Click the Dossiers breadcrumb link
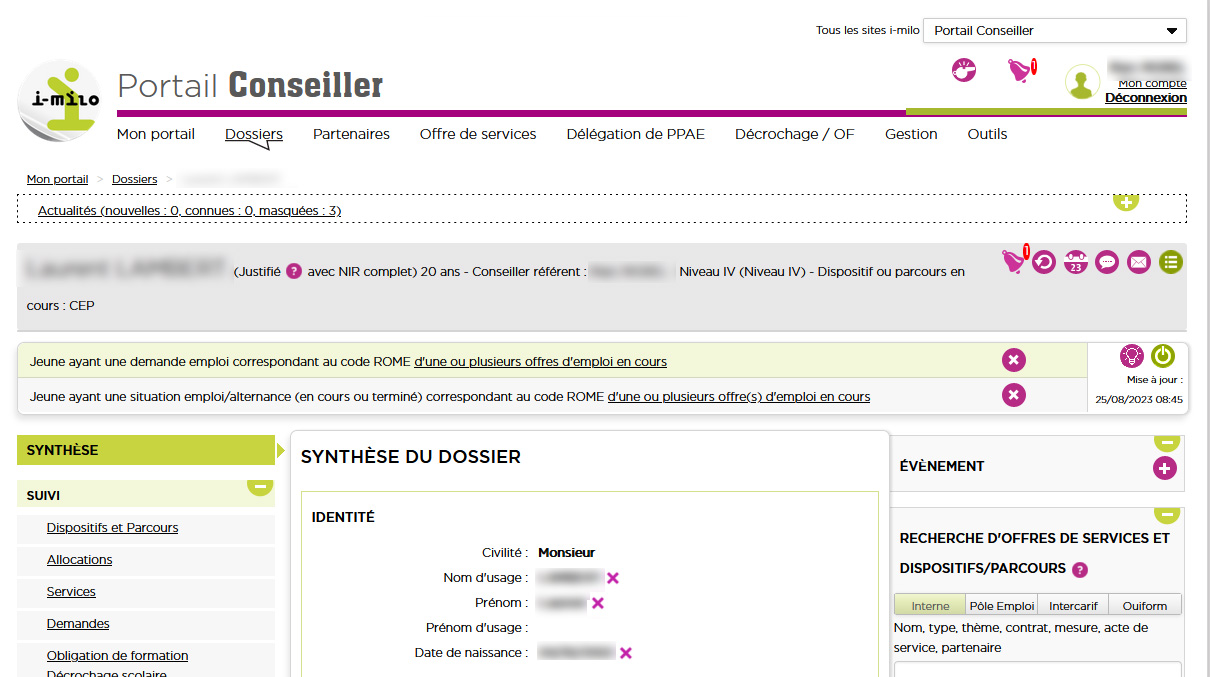1210x677 pixels. [135, 179]
